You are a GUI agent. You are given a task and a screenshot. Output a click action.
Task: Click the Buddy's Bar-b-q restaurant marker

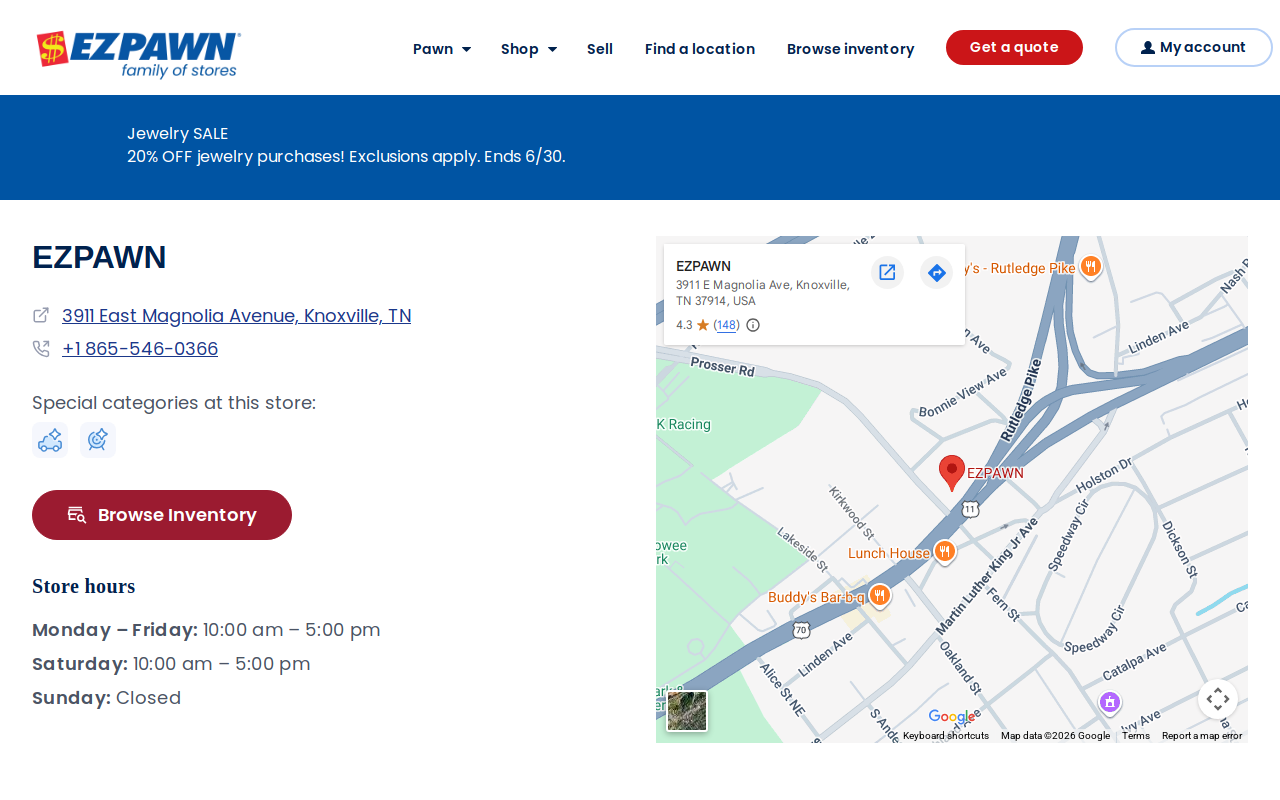coord(879,596)
